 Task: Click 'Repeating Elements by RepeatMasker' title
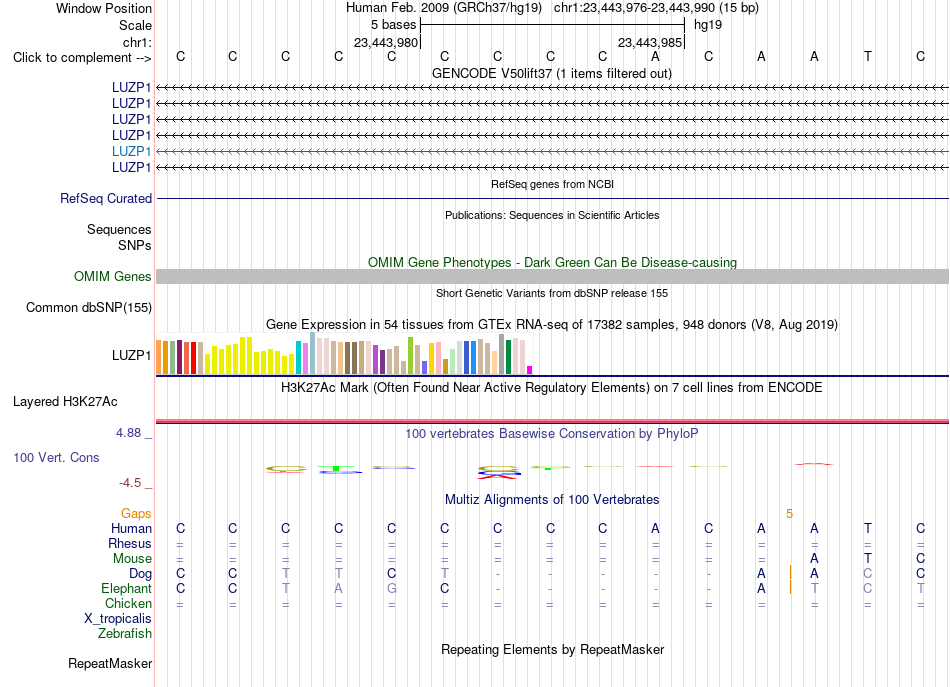coord(552,650)
